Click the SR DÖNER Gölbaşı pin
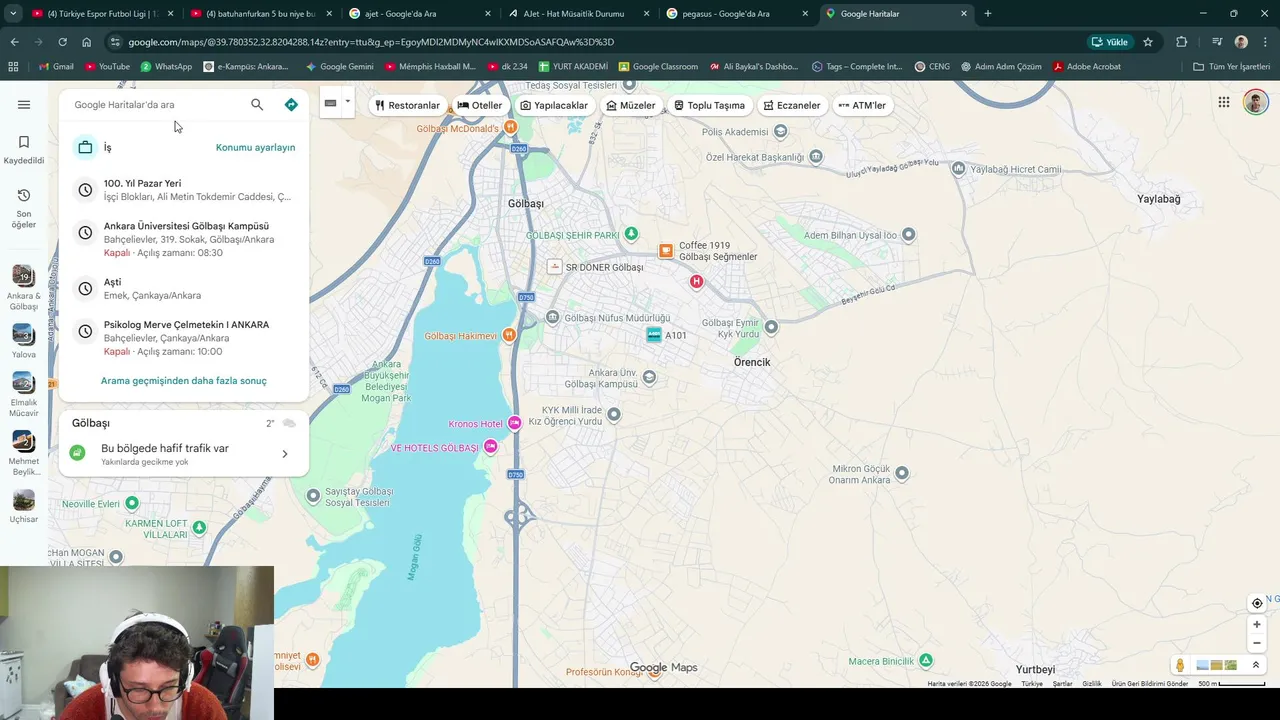The image size is (1280, 720). coord(555,267)
